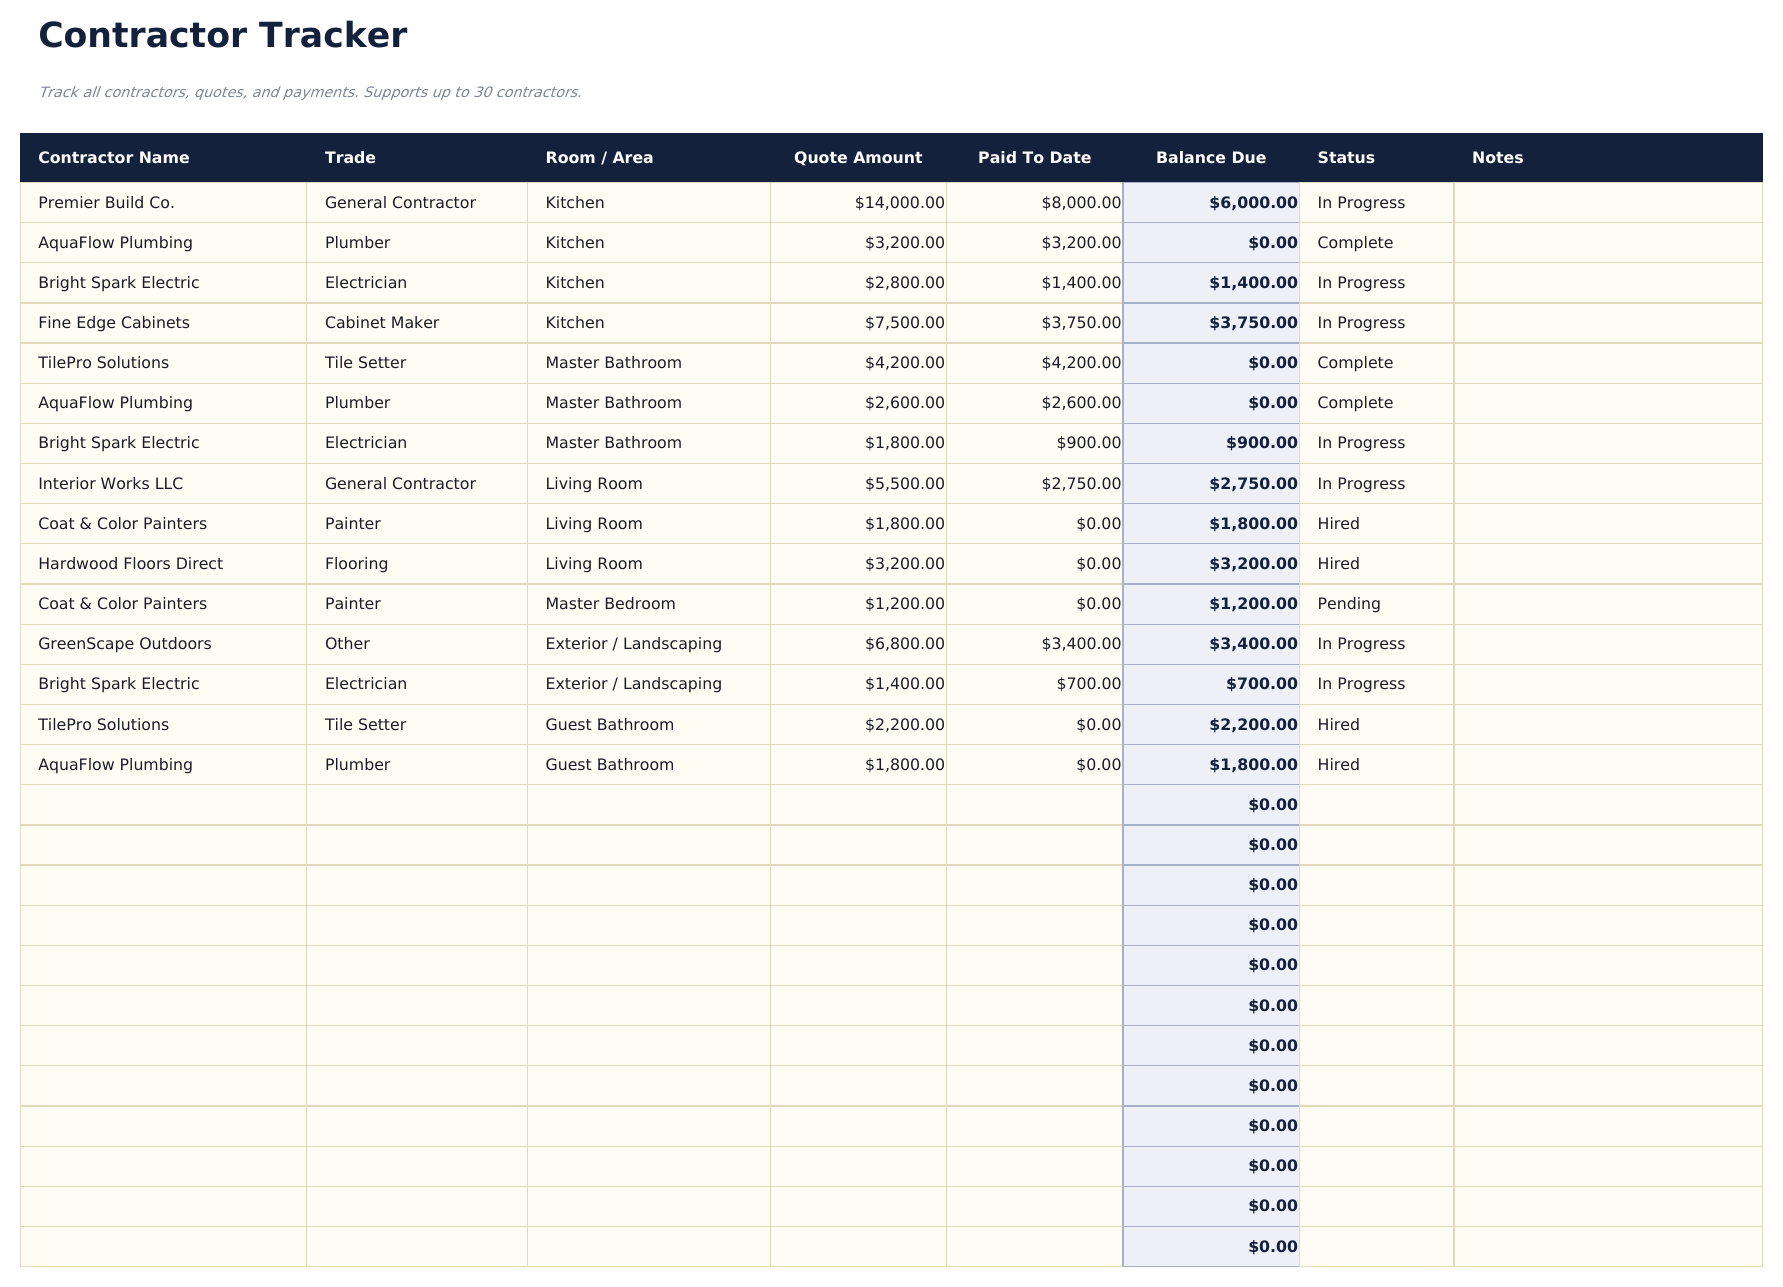1783x1287 pixels.
Task: Select the Tile Setter trade cell in Guest Bathroom row
Action: coord(365,724)
